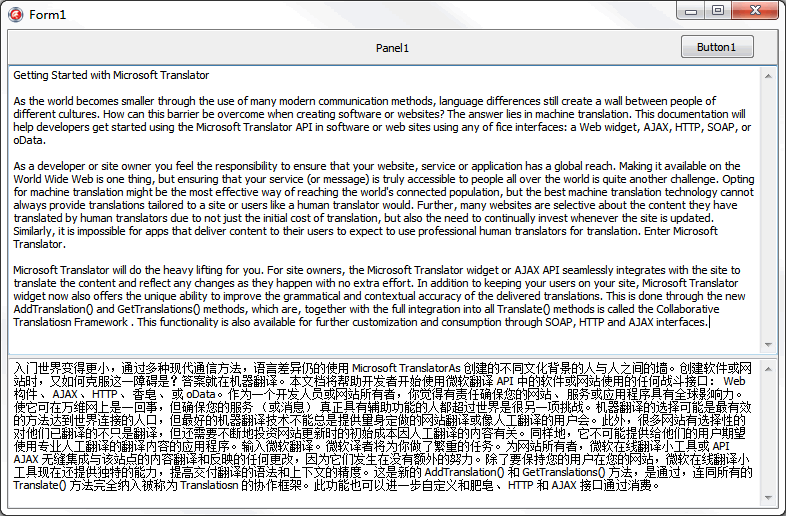Image resolution: width=786 pixels, height=516 pixels.
Task: Click the Form1 window title text
Action: [48, 15]
